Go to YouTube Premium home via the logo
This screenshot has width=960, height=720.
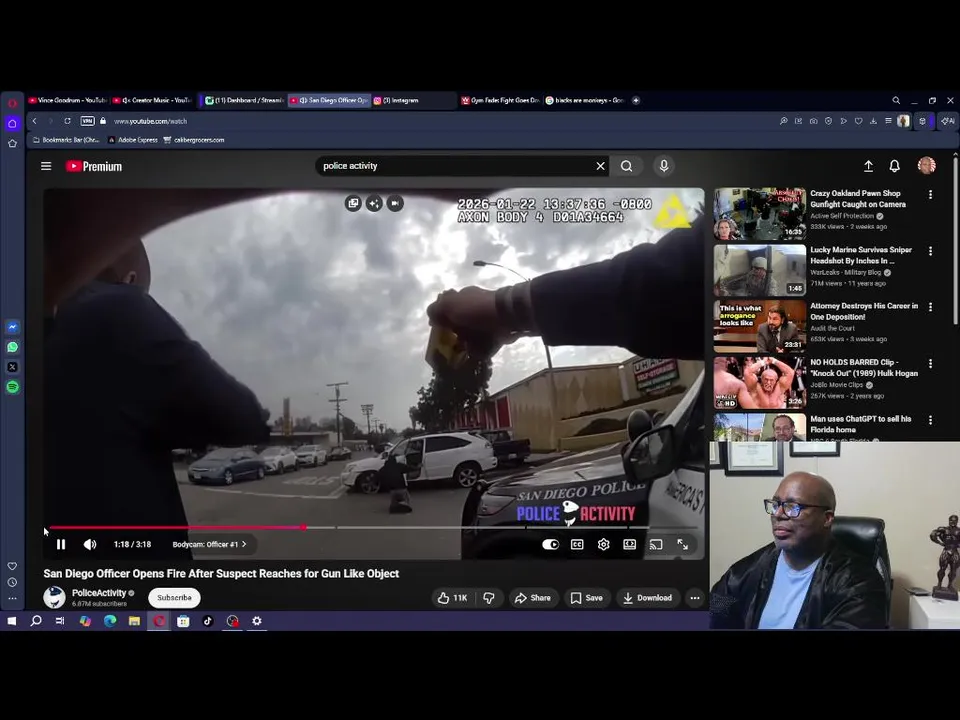coord(94,167)
